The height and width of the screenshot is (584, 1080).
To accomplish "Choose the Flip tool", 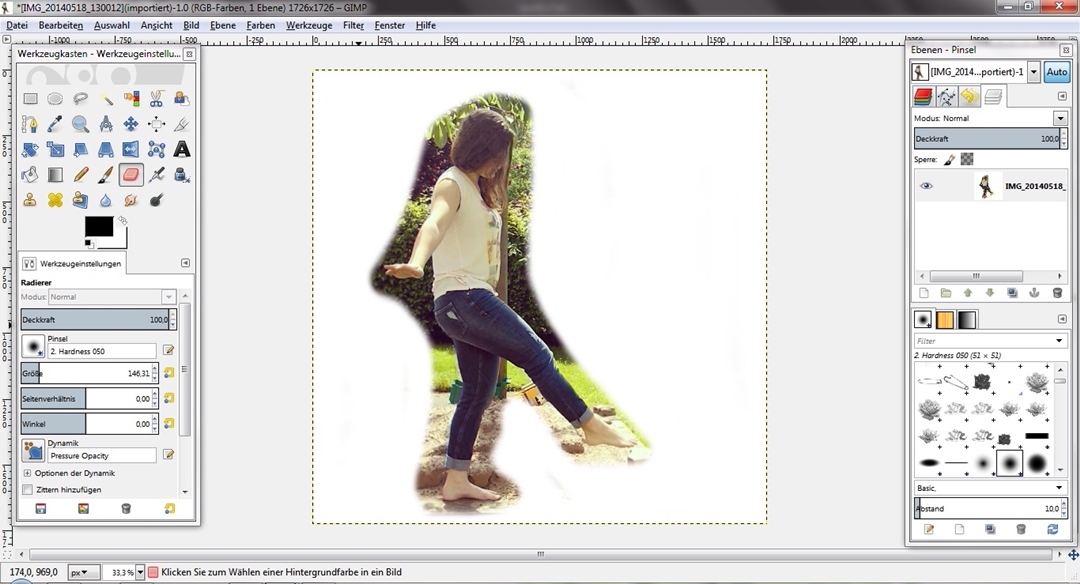I will 131,149.
